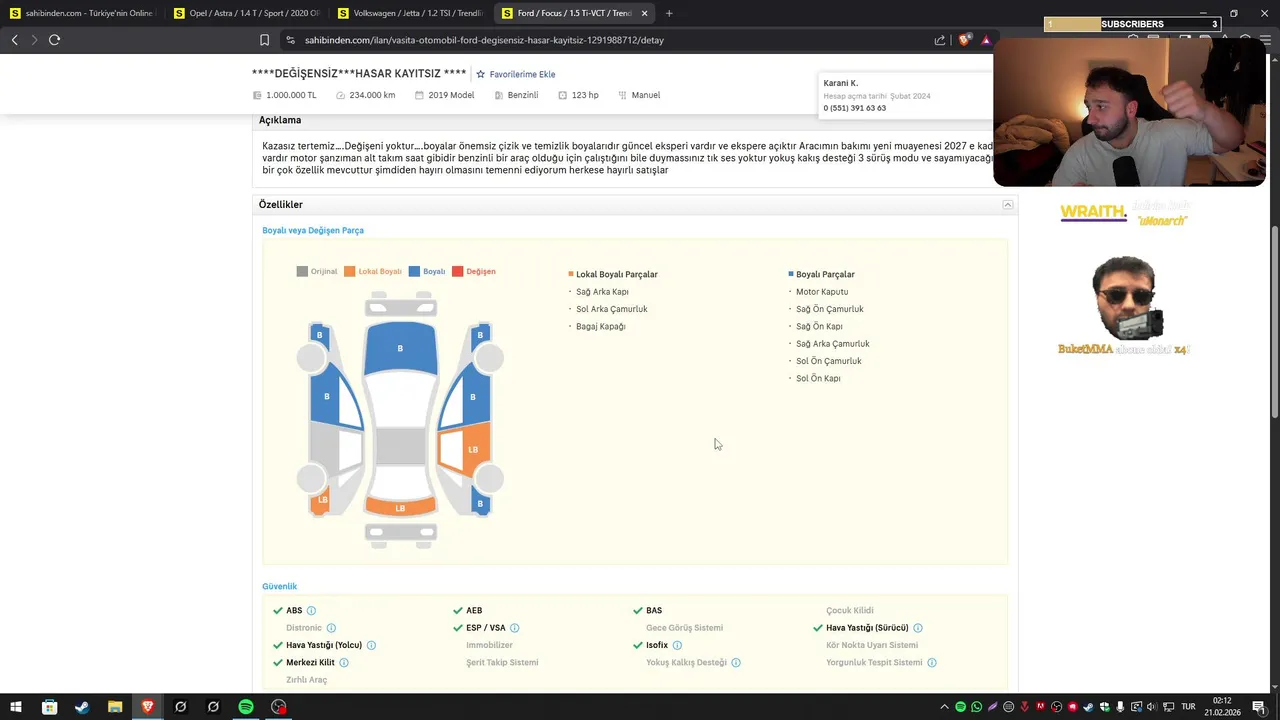Viewport: 1280px width, 720px height.
Task: Click the 234.000 km mileage value
Action: click(372, 95)
